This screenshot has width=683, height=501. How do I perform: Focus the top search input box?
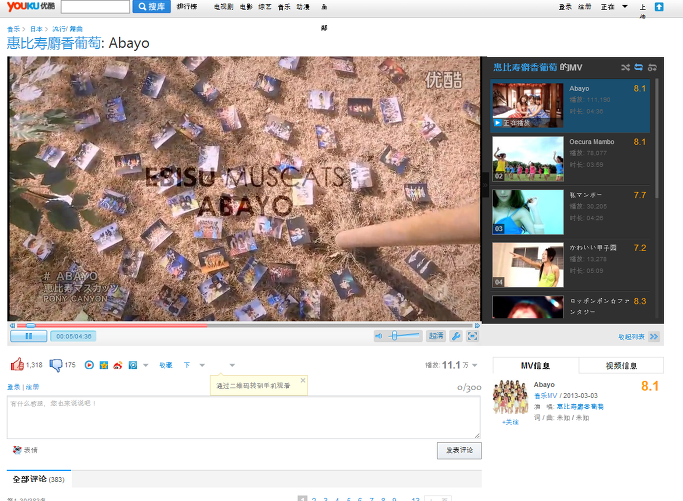(95, 7)
